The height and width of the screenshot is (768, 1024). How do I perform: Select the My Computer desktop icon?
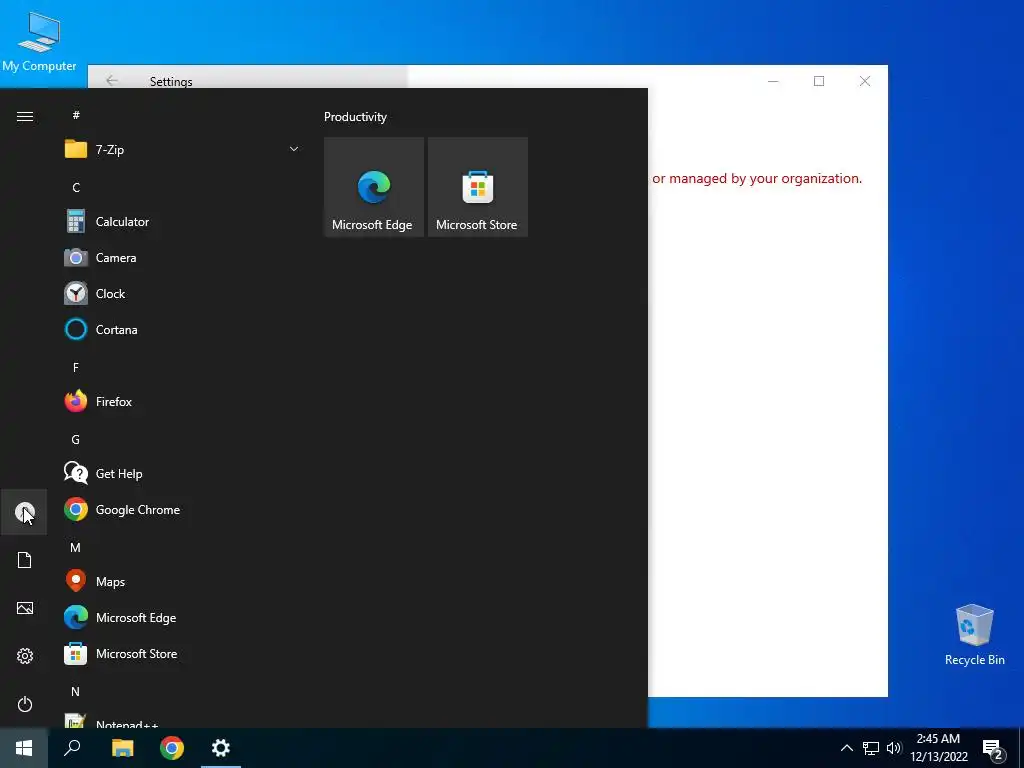(39, 42)
